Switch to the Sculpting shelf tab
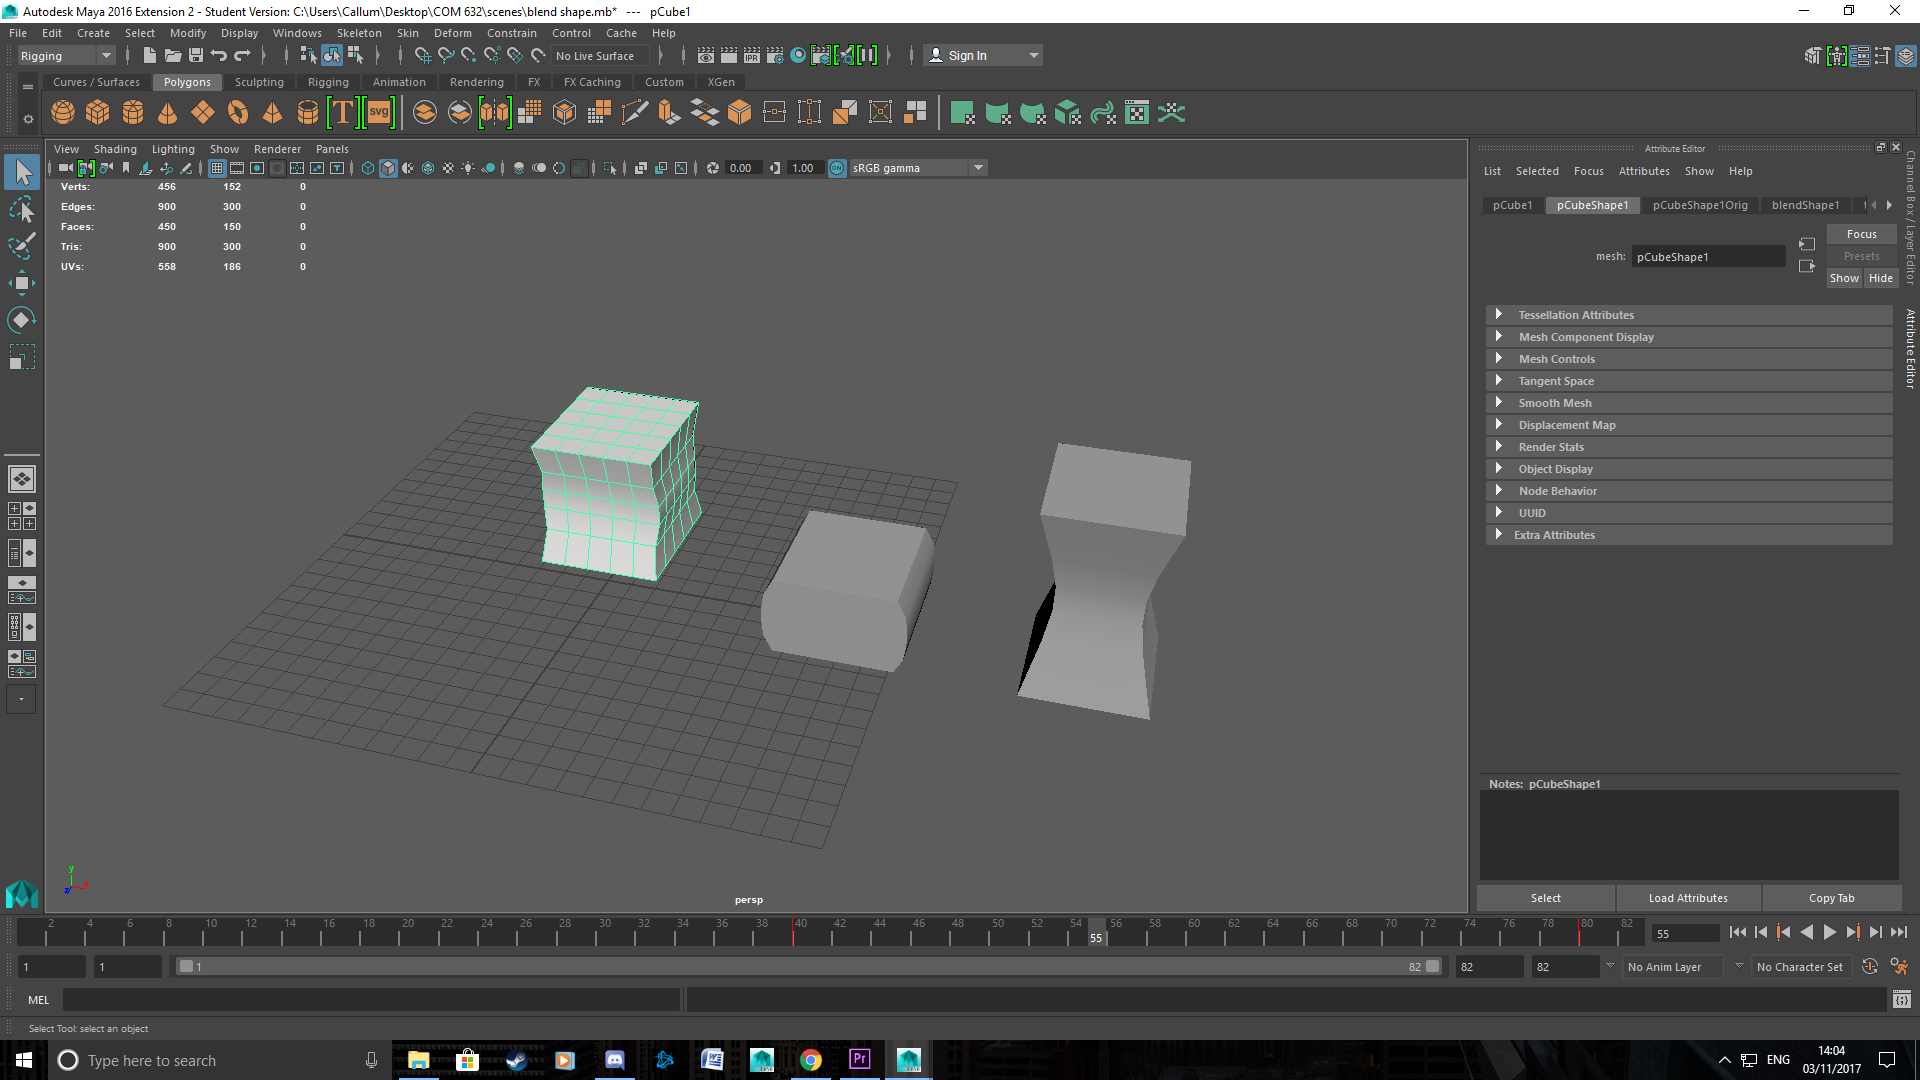The width and height of the screenshot is (1920, 1080). pyautogui.click(x=259, y=82)
